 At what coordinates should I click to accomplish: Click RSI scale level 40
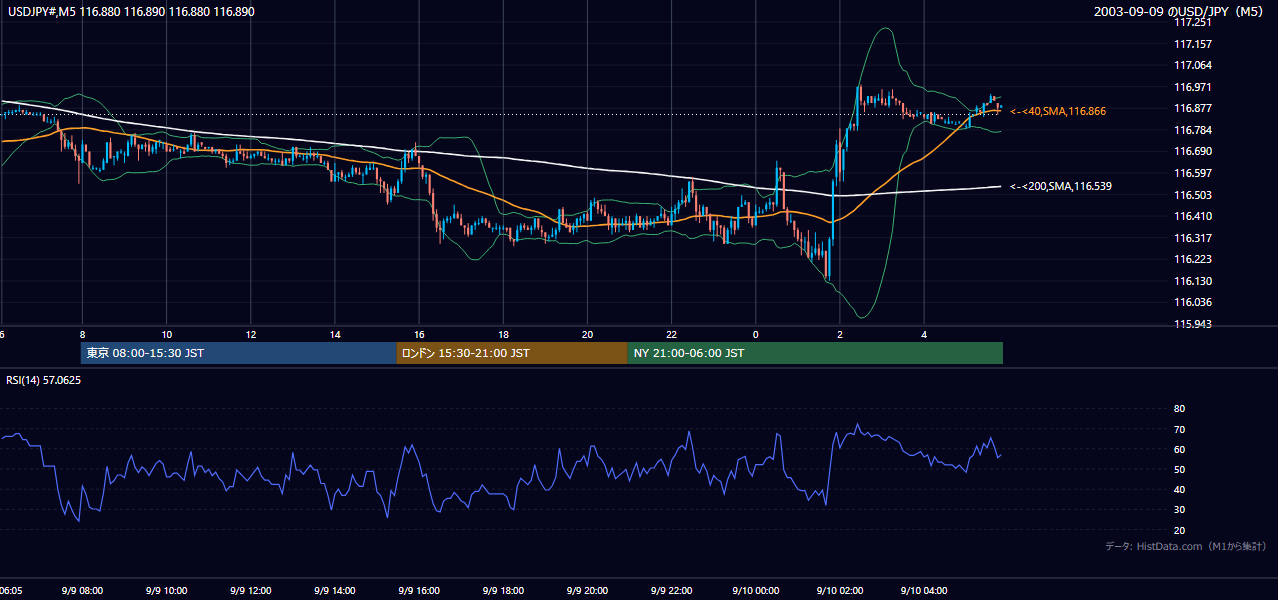click(1179, 489)
